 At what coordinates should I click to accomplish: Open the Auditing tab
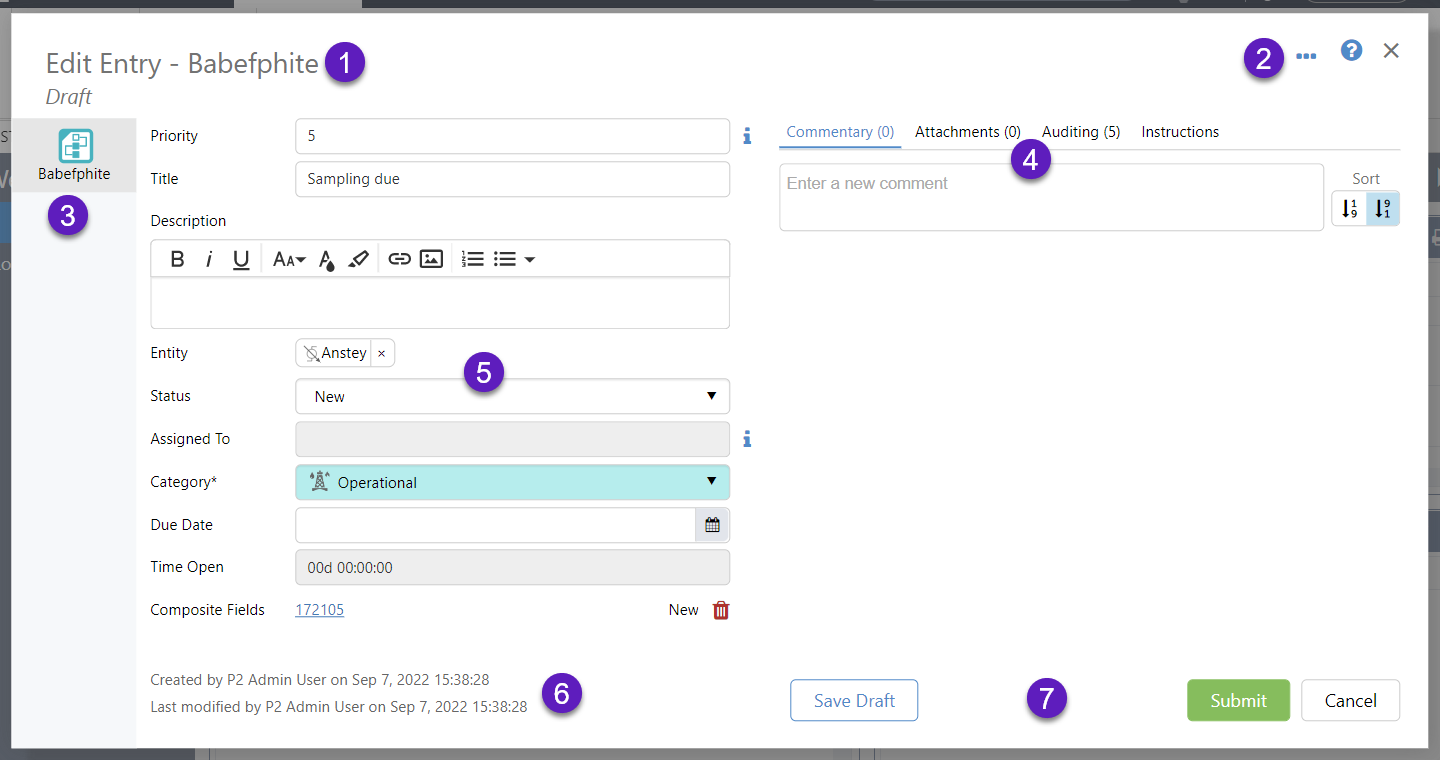coord(1080,132)
